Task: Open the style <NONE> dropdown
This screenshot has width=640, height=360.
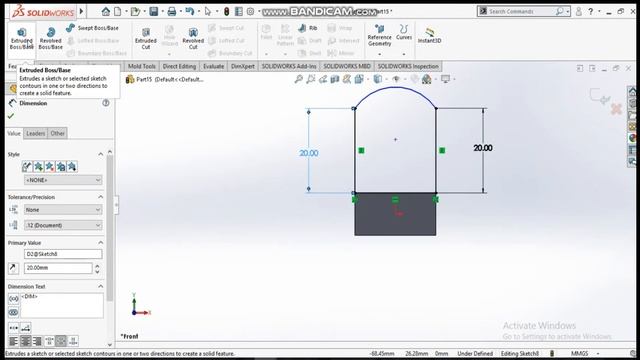Action: point(63,180)
